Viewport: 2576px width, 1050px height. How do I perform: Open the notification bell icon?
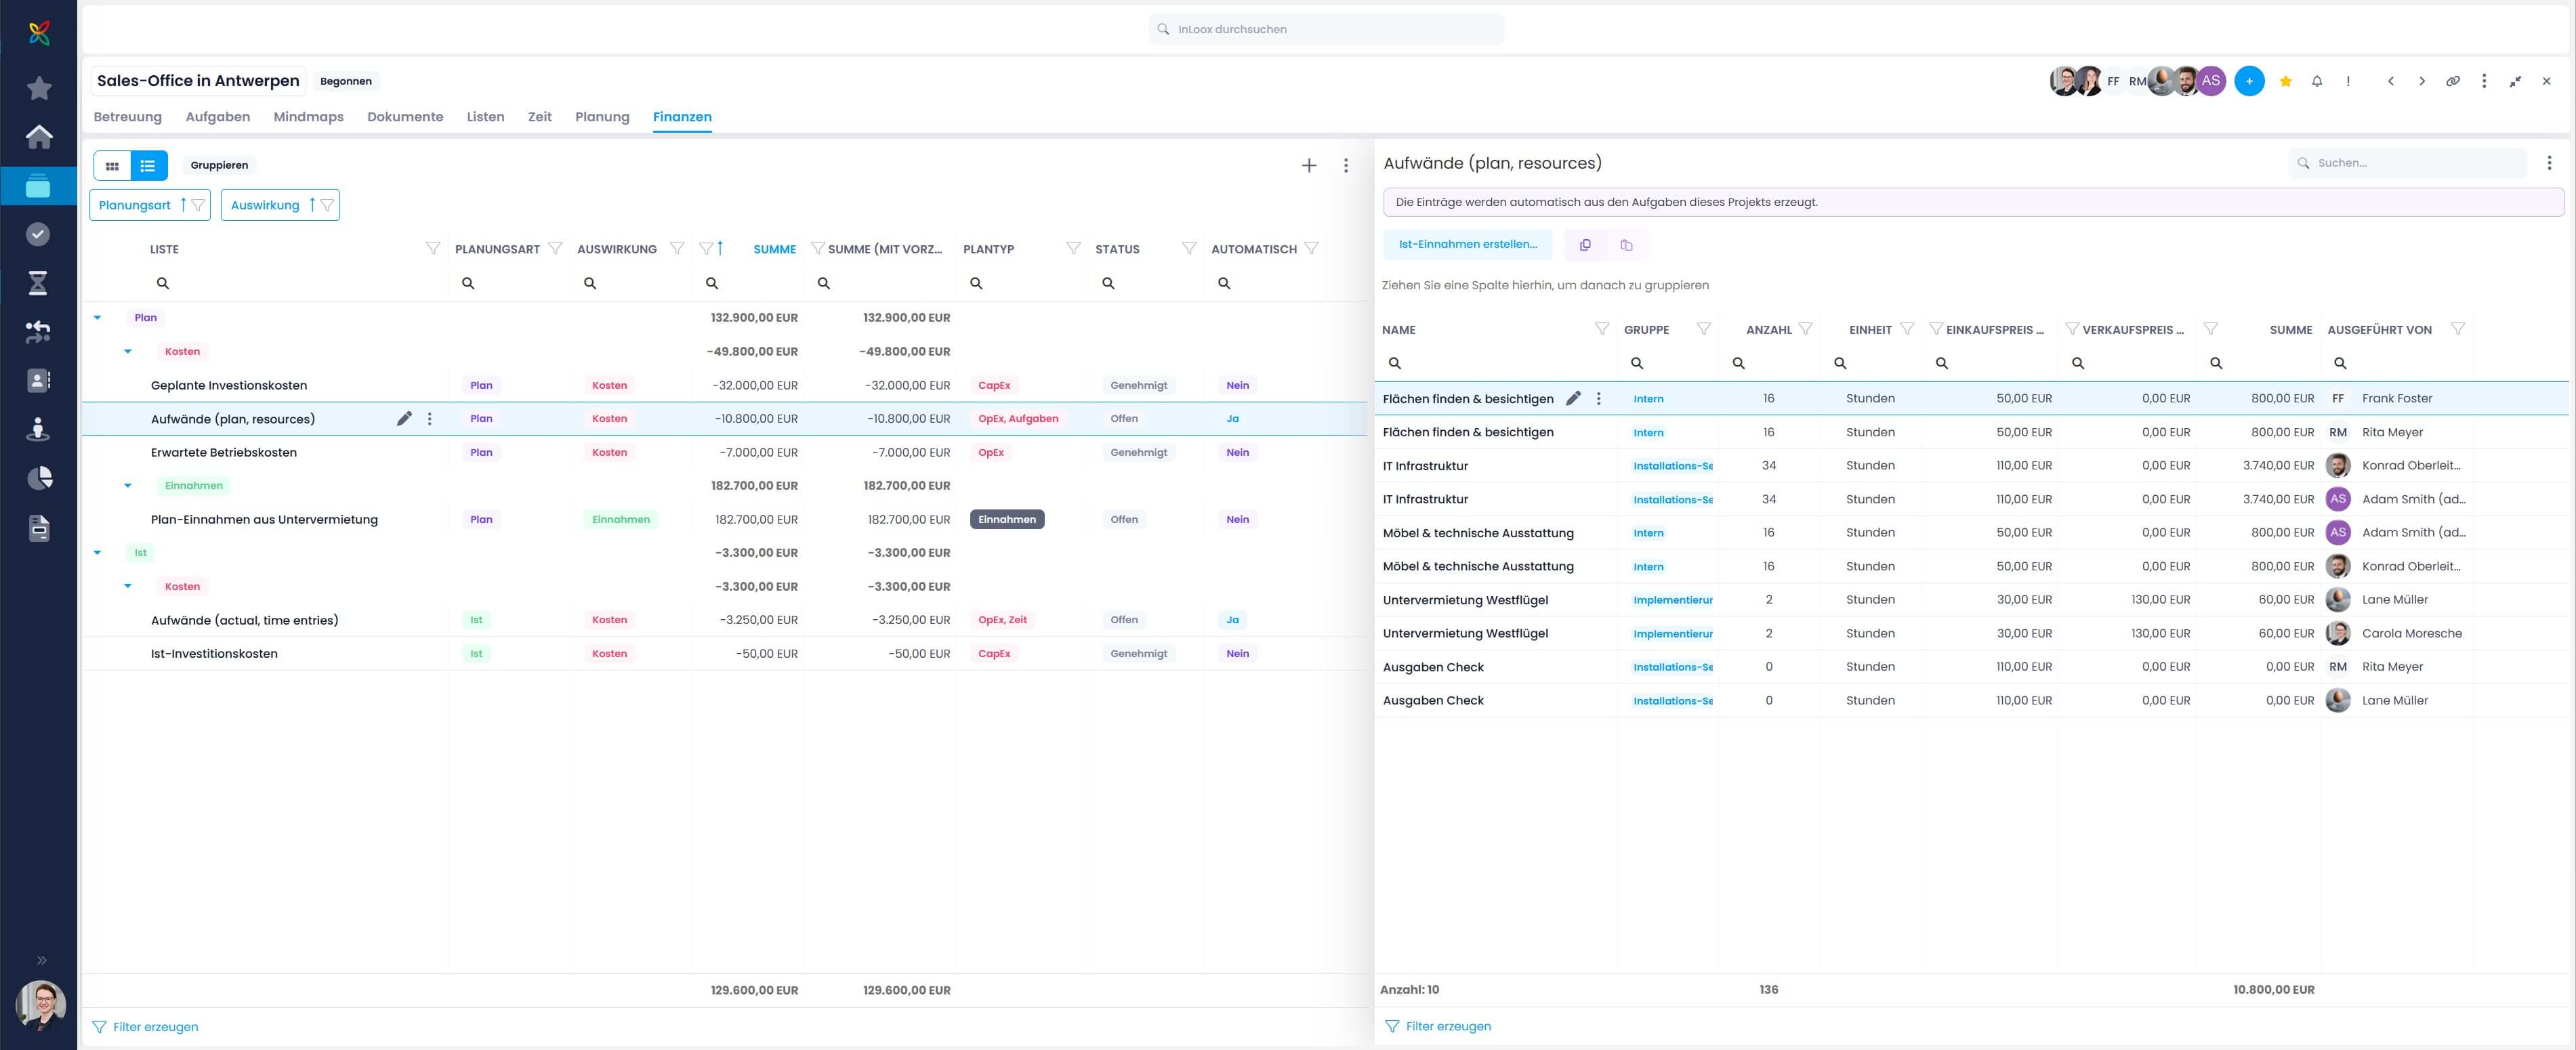2317,82
